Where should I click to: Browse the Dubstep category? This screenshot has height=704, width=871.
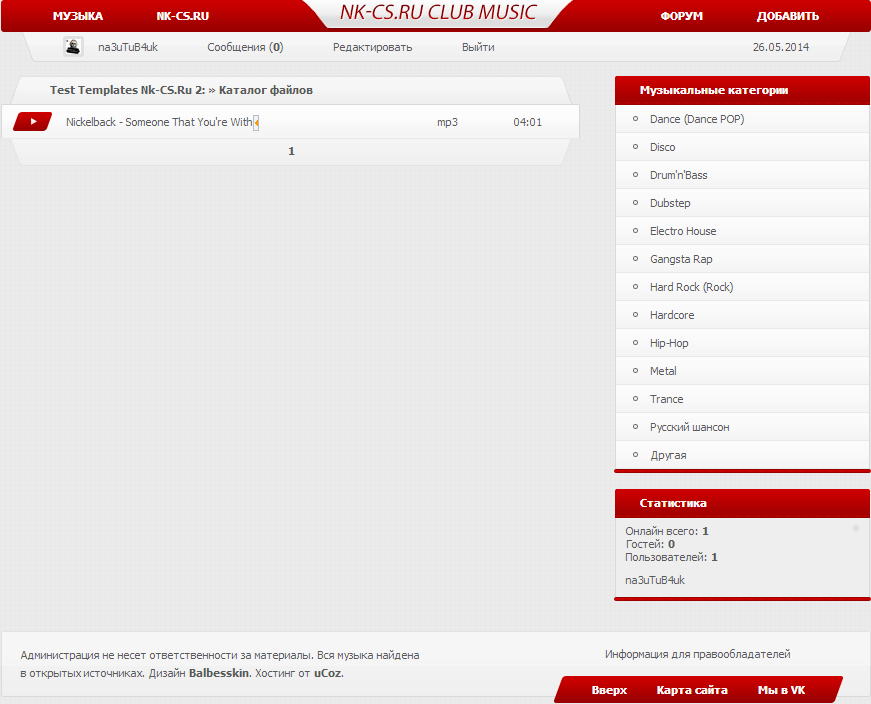(x=670, y=203)
